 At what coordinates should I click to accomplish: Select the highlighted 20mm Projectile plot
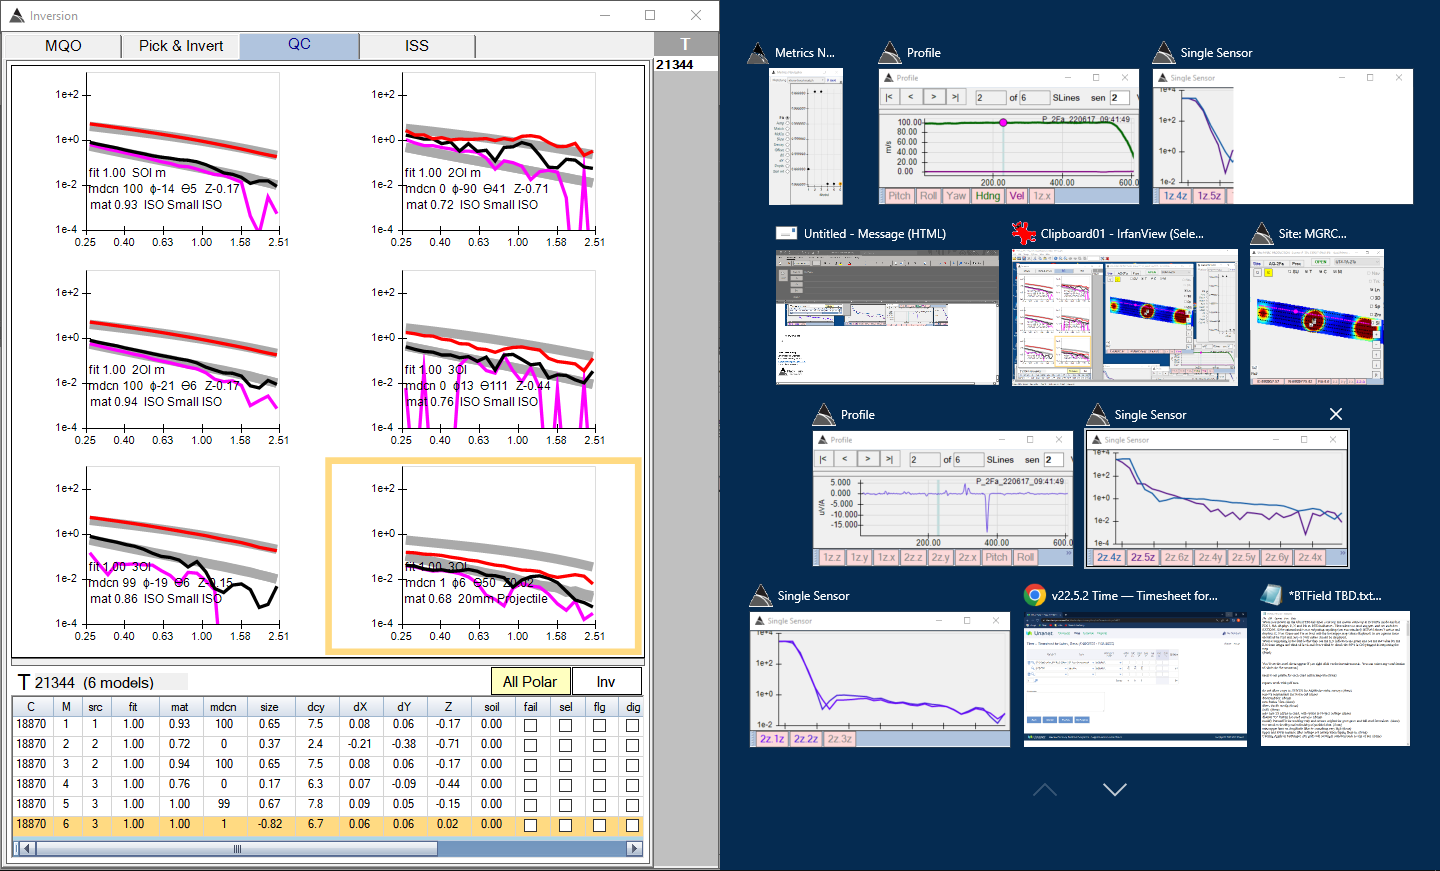click(484, 556)
